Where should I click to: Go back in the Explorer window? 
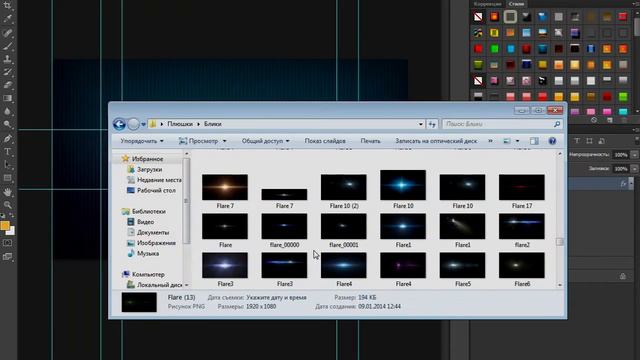119,124
